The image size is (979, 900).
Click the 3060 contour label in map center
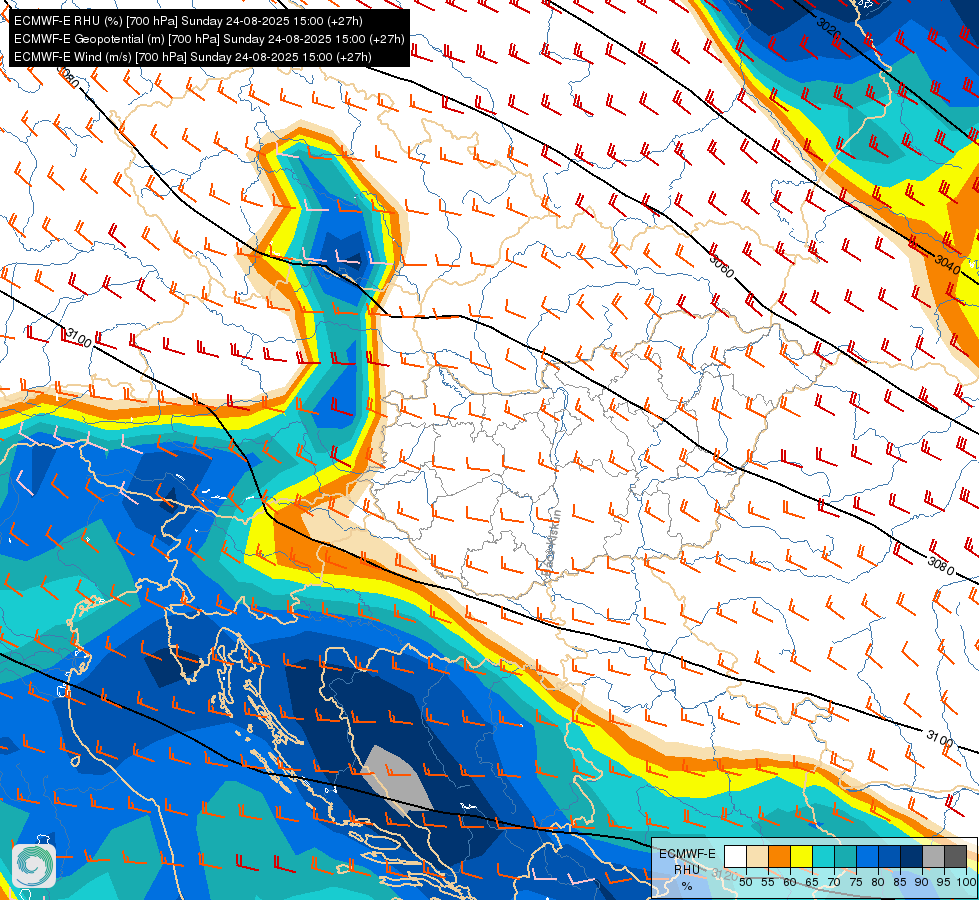722,266
